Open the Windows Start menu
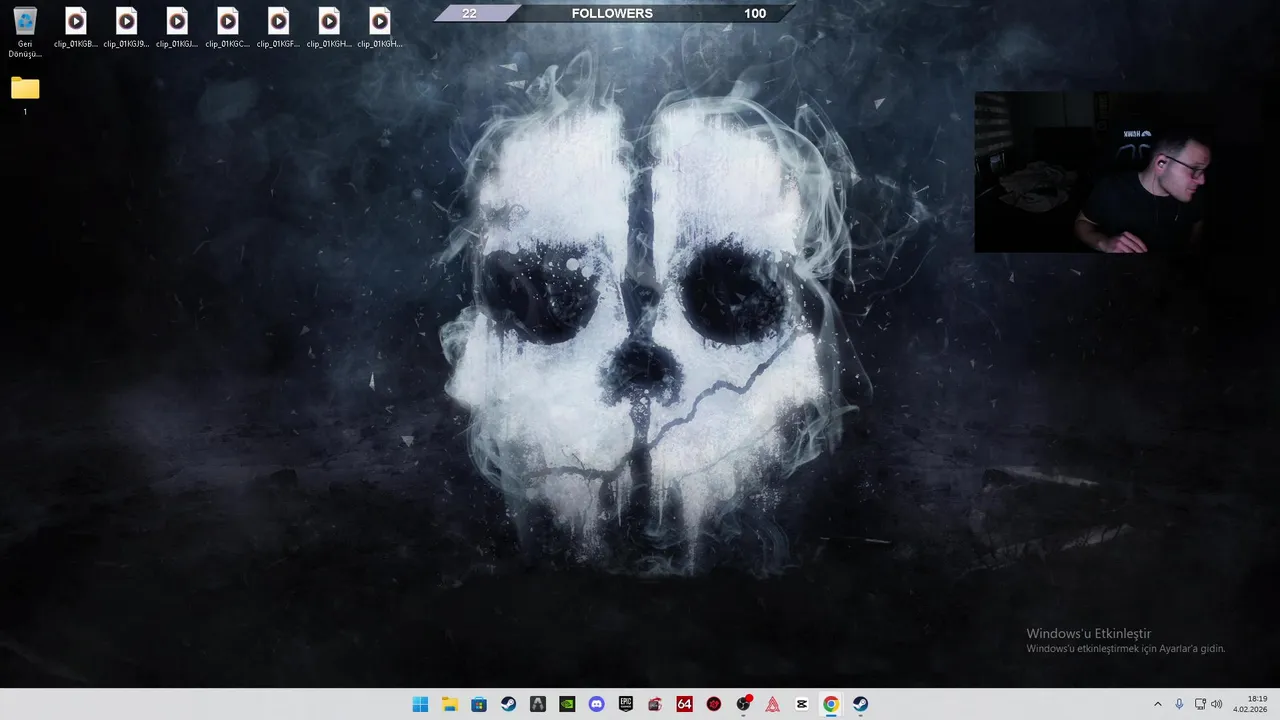 pyautogui.click(x=420, y=704)
